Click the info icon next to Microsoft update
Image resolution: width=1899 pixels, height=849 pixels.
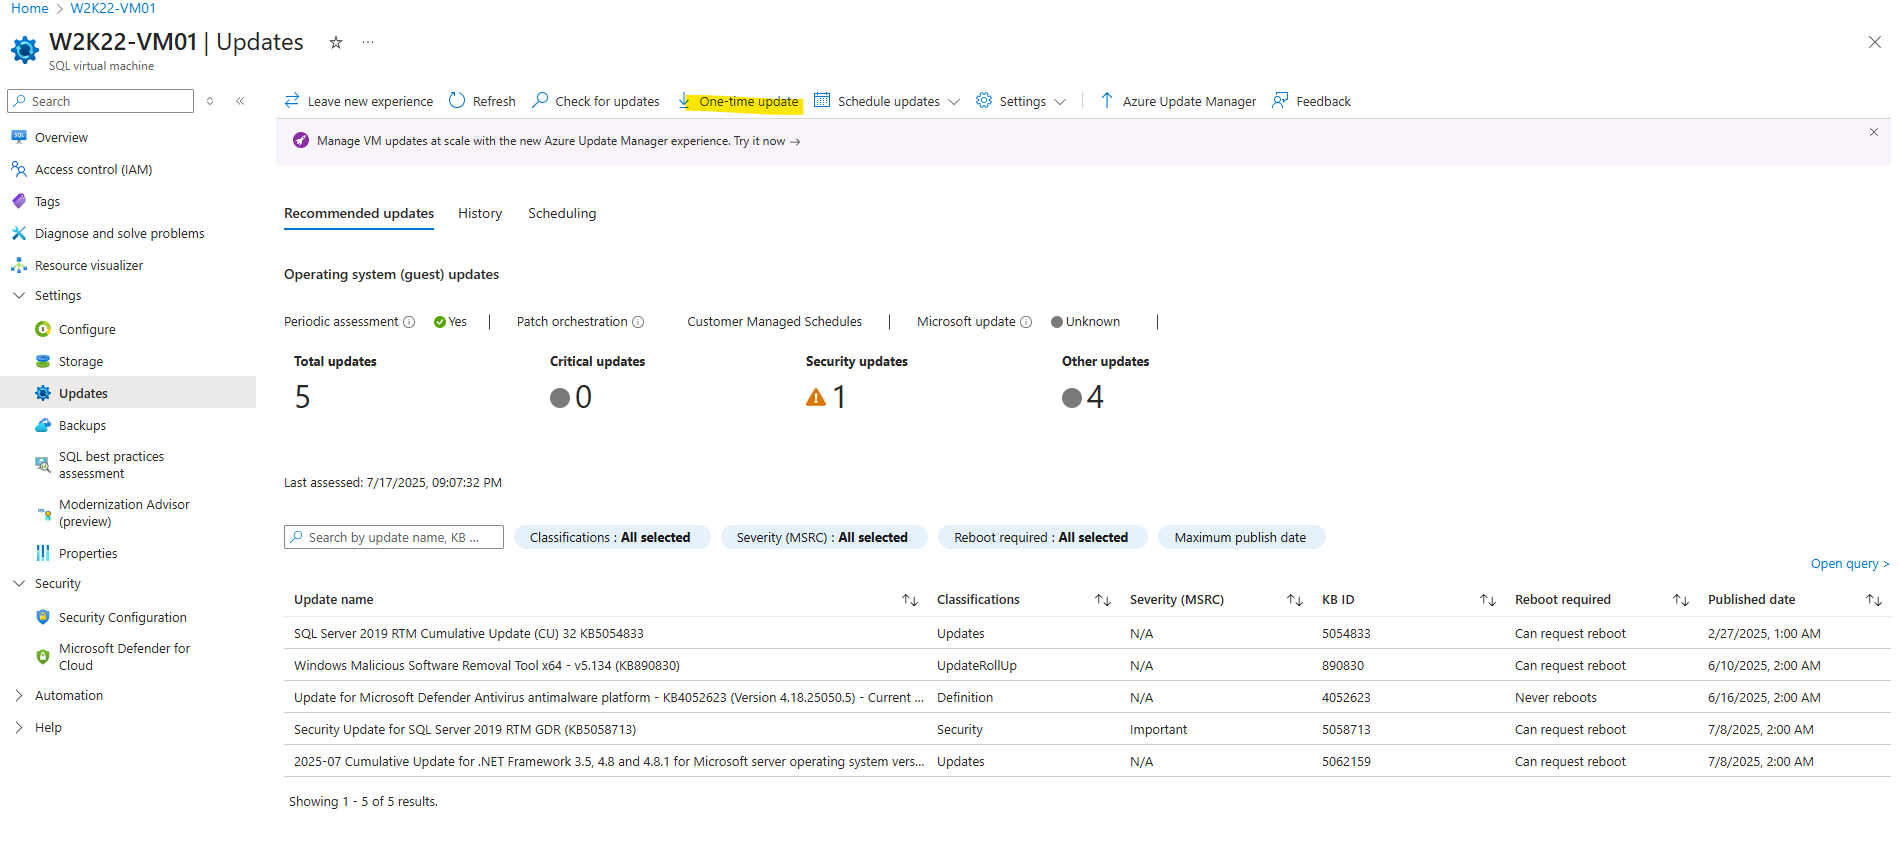point(1026,322)
